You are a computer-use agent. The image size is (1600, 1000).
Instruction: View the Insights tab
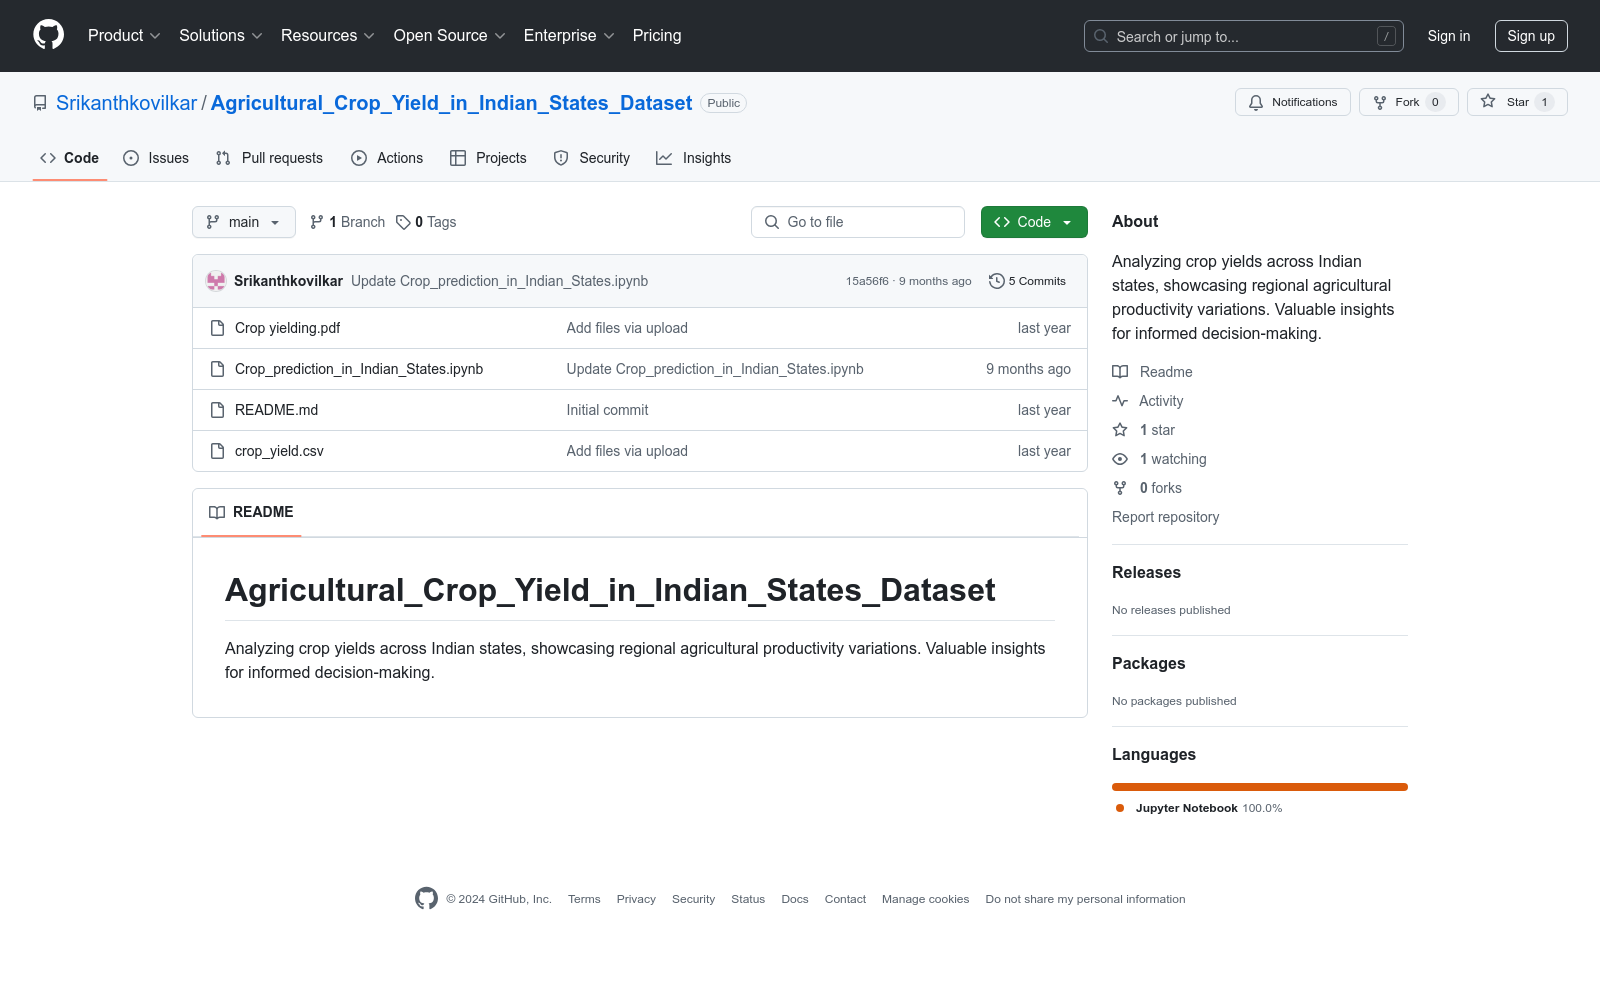694,158
